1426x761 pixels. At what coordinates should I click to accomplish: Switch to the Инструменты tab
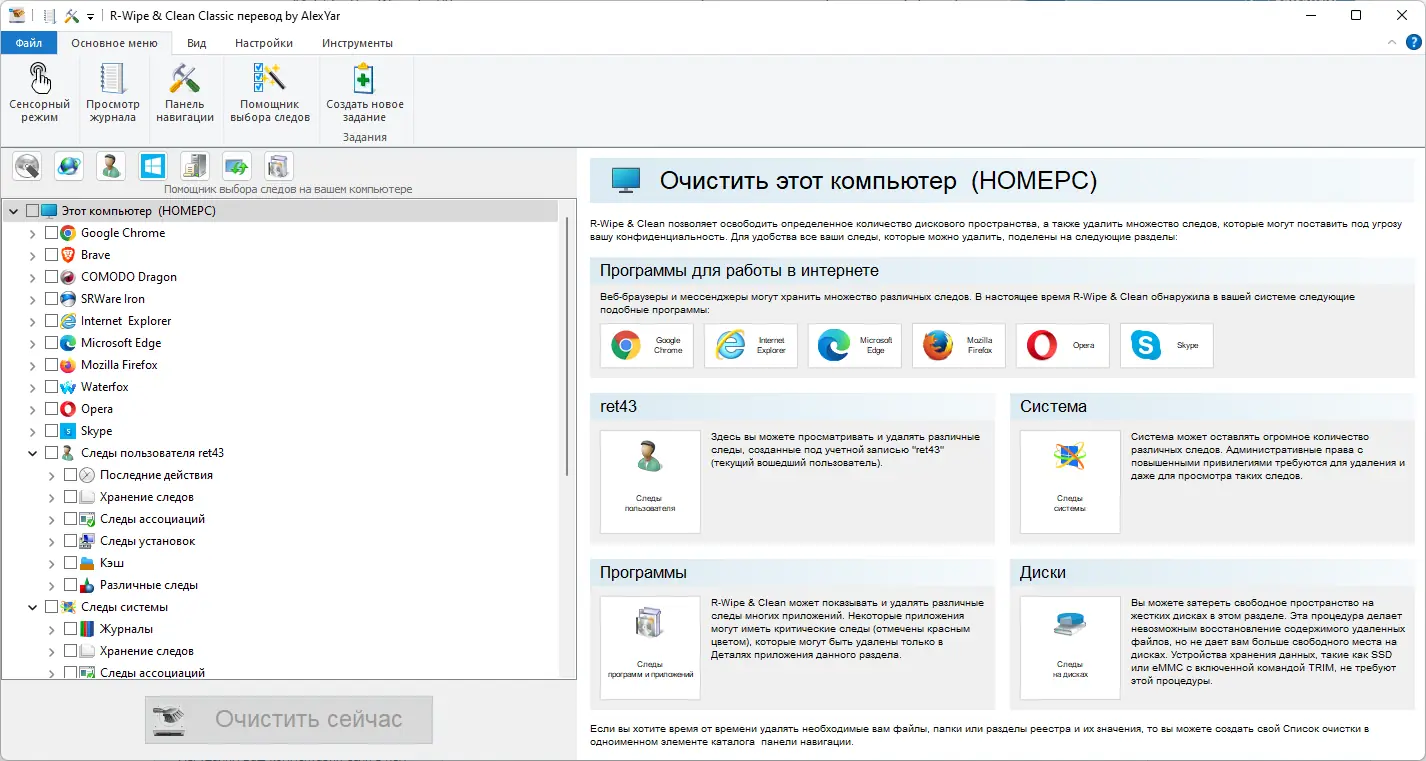pos(357,43)
